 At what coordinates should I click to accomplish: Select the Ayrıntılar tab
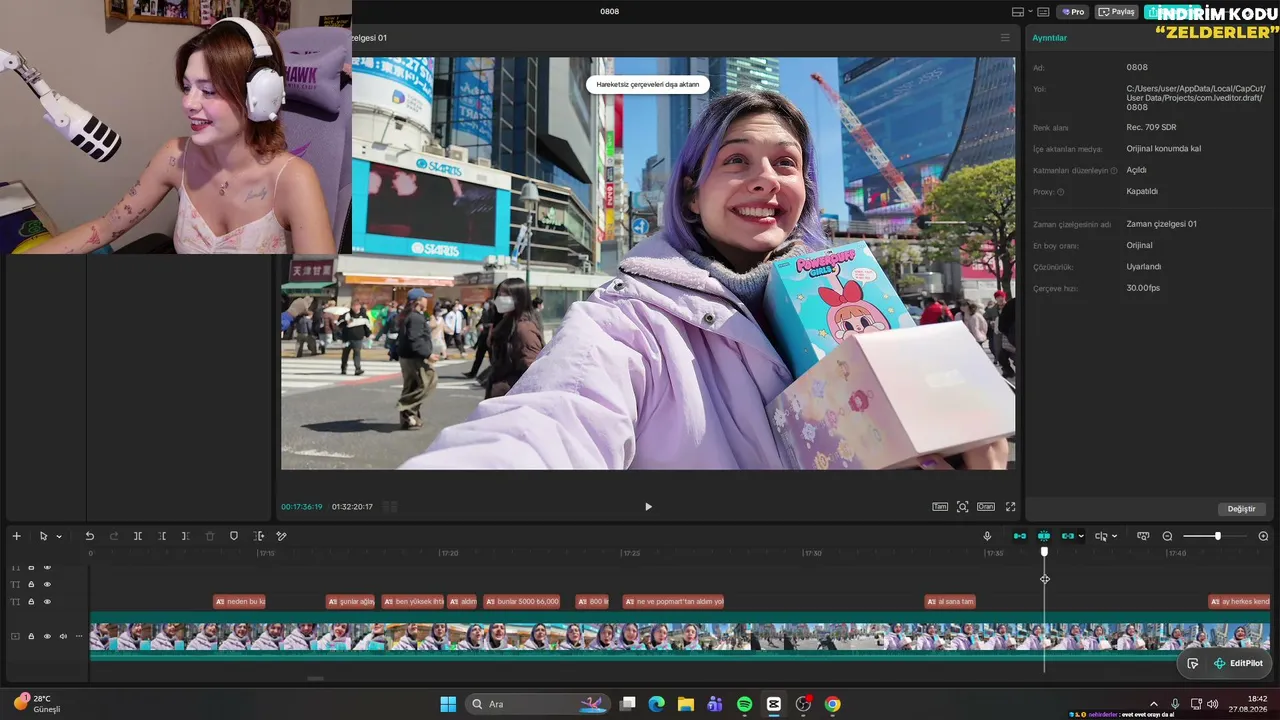[1050, 38]
